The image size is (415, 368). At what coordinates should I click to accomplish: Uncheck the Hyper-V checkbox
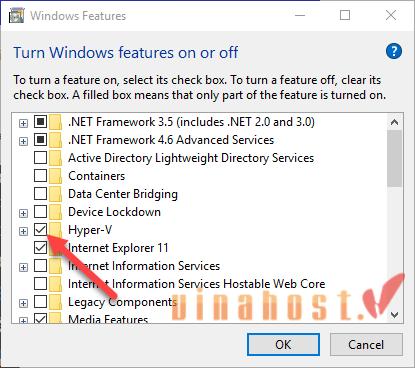coord(40,230)
